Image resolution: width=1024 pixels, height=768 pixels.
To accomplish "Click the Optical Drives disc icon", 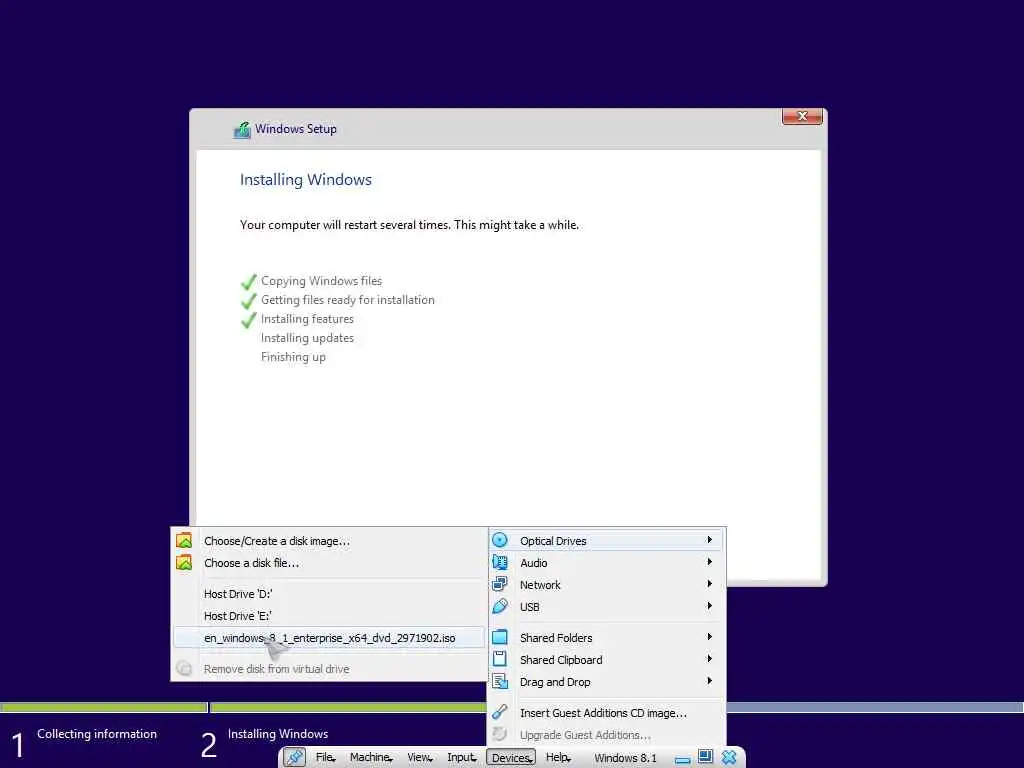I will point(500,540).
